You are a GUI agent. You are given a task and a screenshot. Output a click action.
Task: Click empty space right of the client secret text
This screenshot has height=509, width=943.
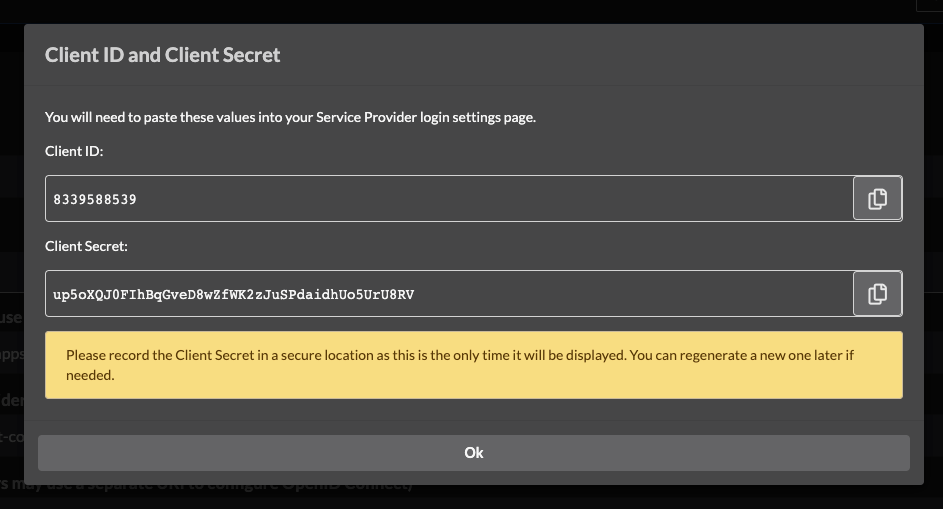[631, 294]
